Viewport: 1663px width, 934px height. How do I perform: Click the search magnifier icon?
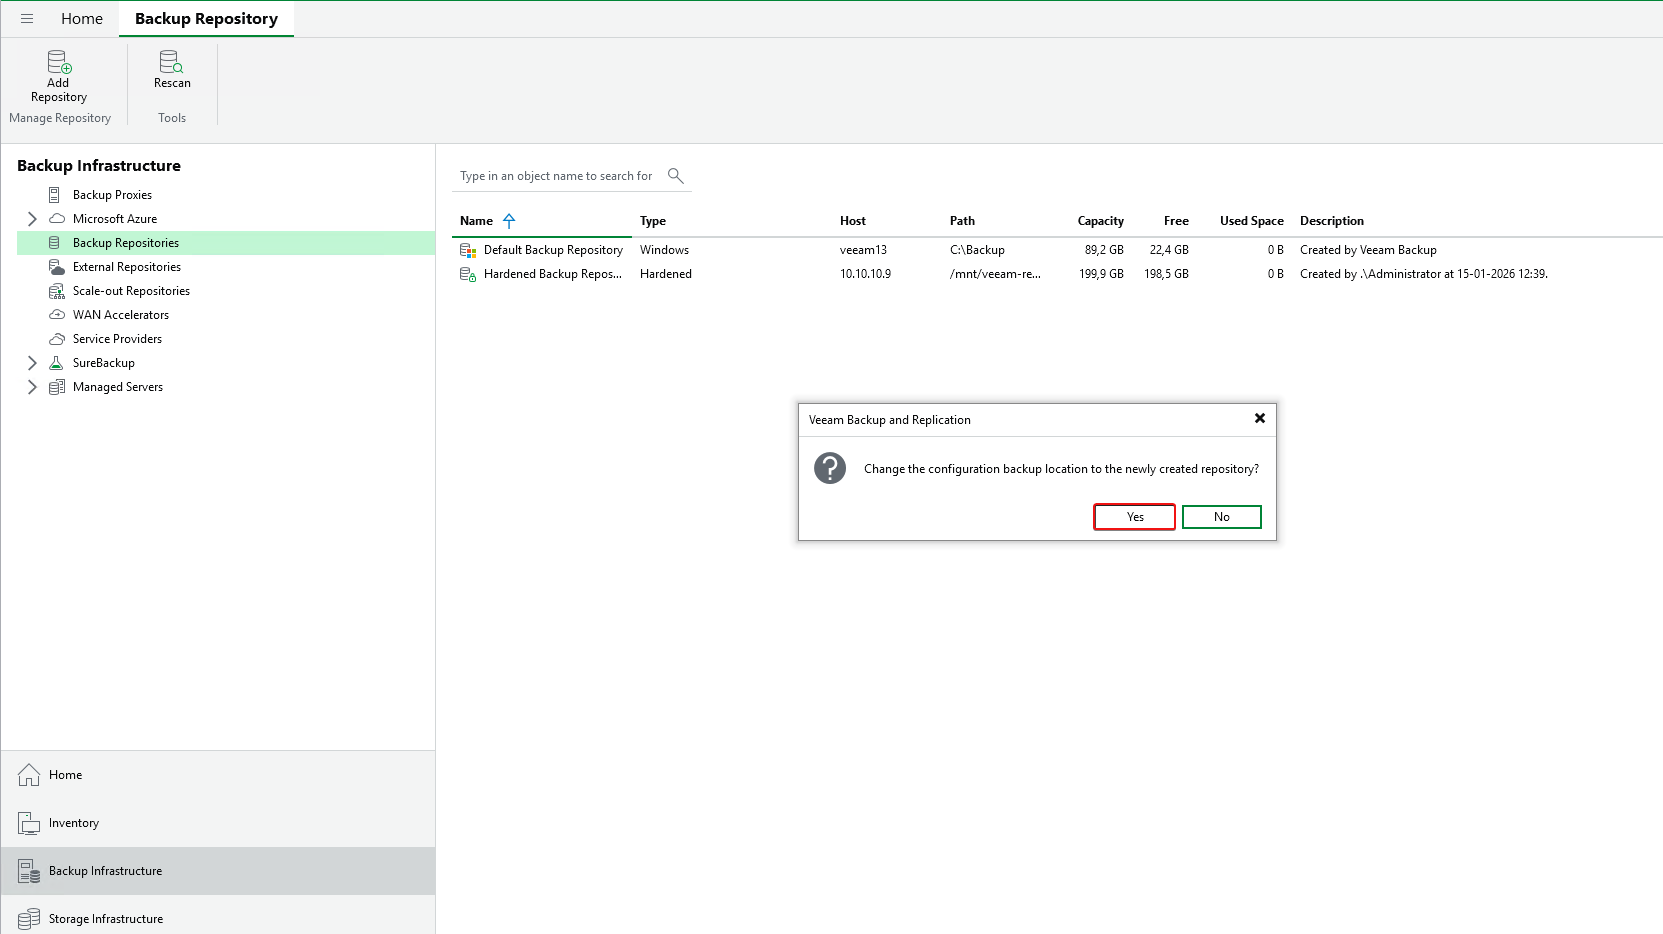click(676, 176)
